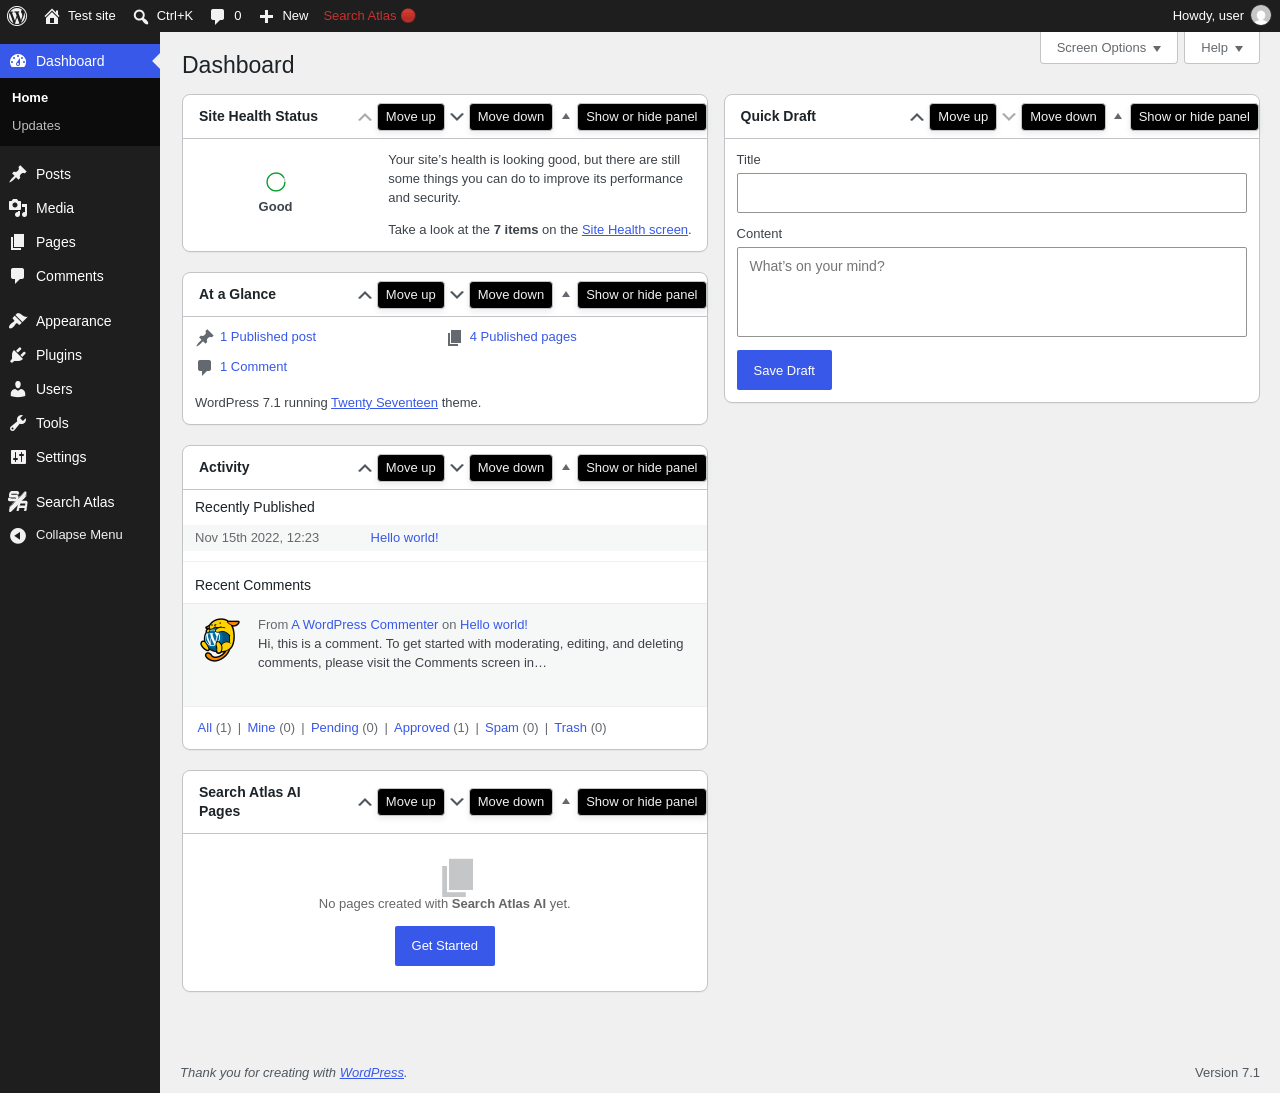Open Hello world! recently published post
Viewport: 1280px width, 1093px height.
404,538
